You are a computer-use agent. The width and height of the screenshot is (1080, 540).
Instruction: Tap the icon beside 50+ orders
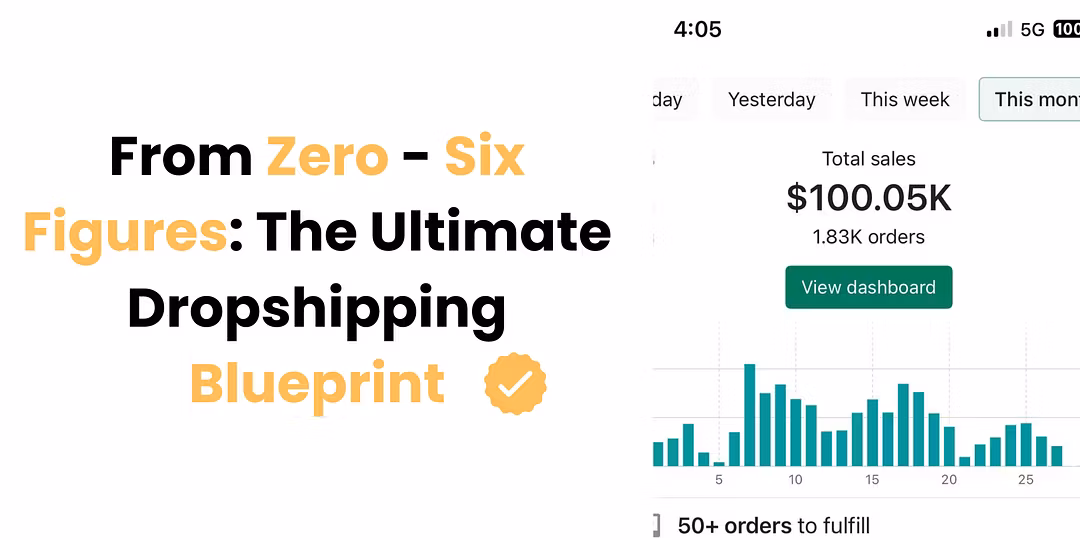pyautogui.click(x=656, y=526)
